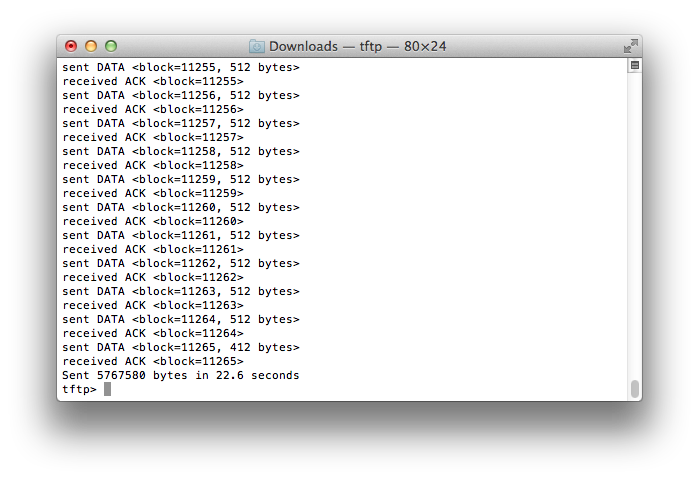Click the window title text Downloads — tftp
This screenshot has height=480, width=699.
click(x=325, y=46)
